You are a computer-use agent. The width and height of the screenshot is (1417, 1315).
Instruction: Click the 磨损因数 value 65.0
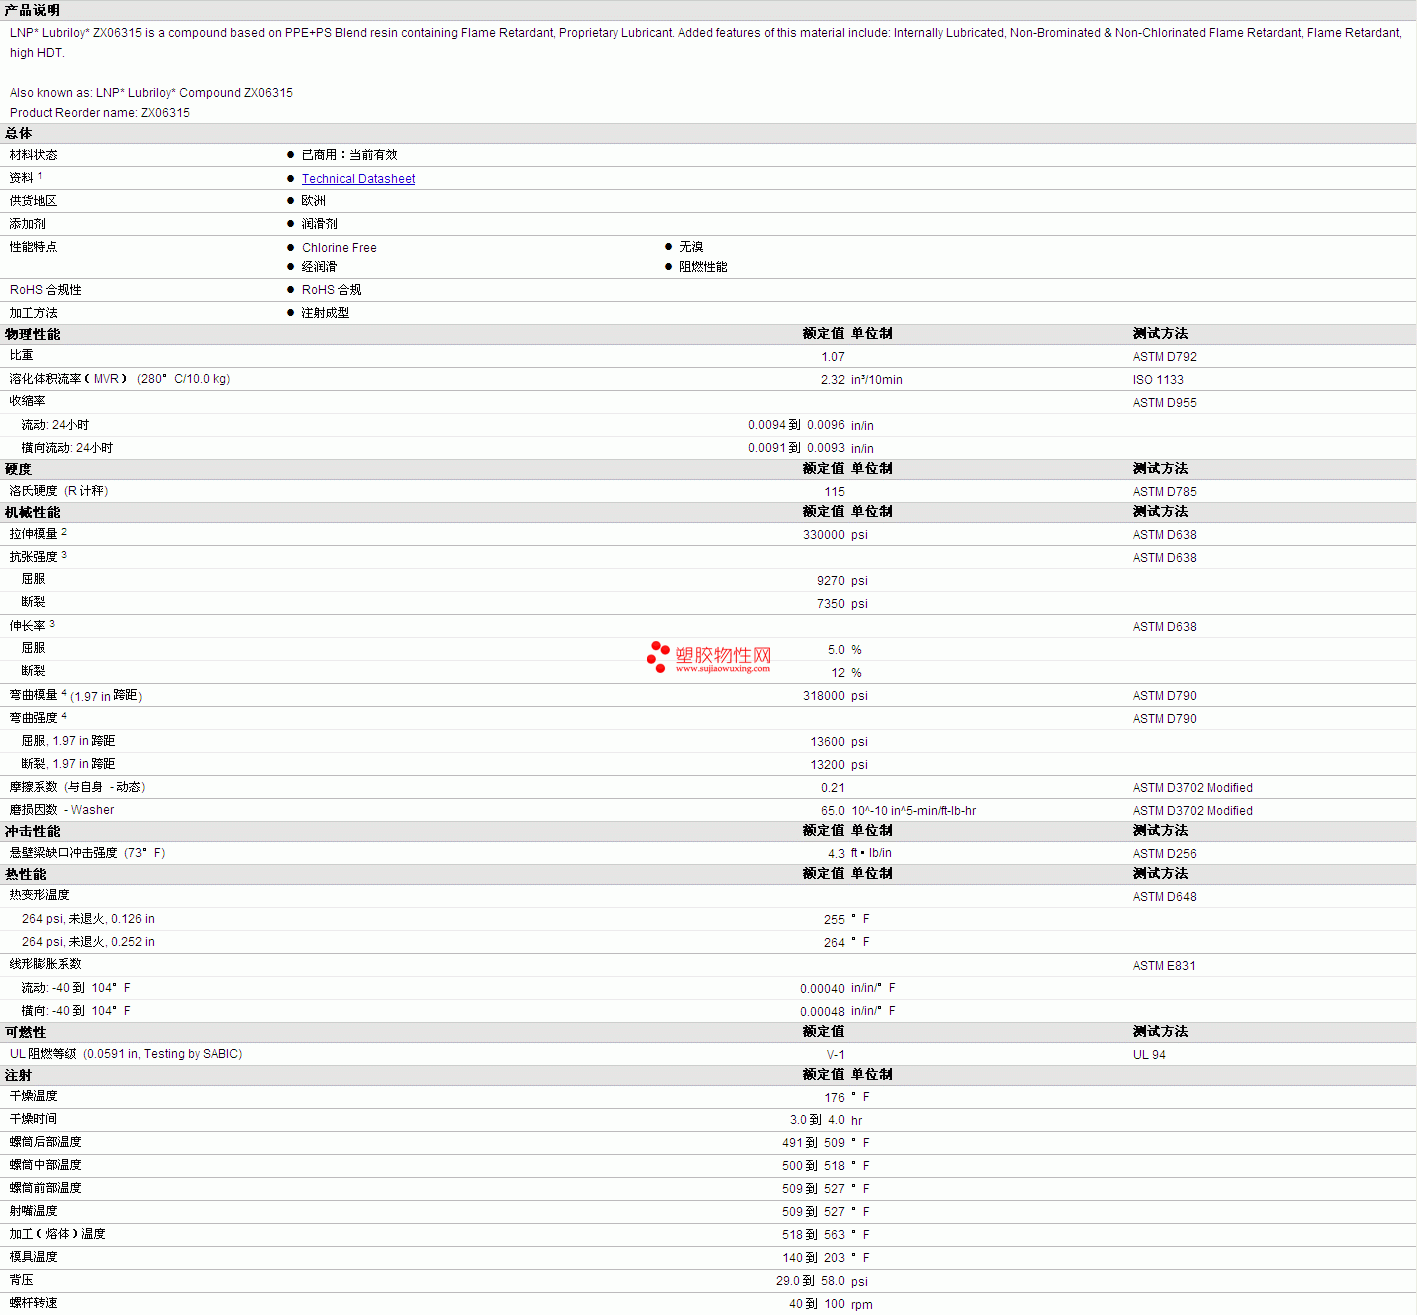tap(833, 811)
